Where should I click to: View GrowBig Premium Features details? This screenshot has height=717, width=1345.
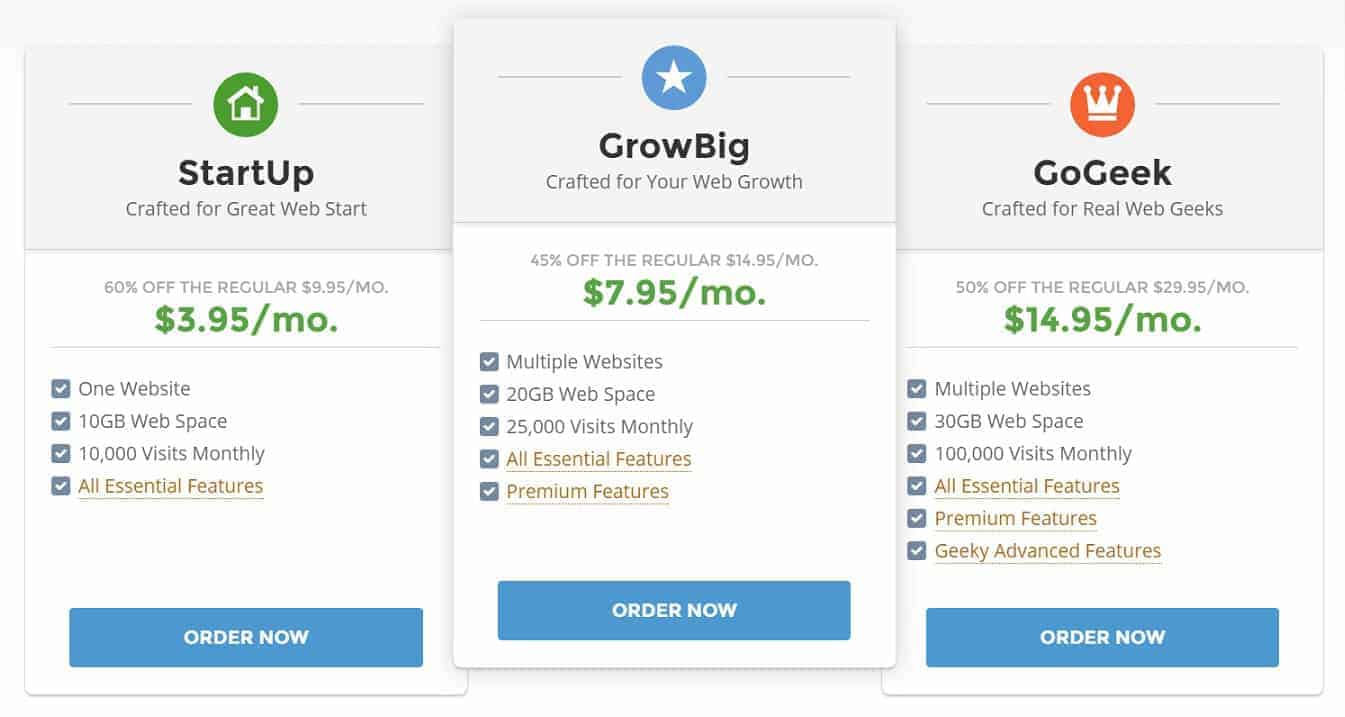click(x=588, y=491)
